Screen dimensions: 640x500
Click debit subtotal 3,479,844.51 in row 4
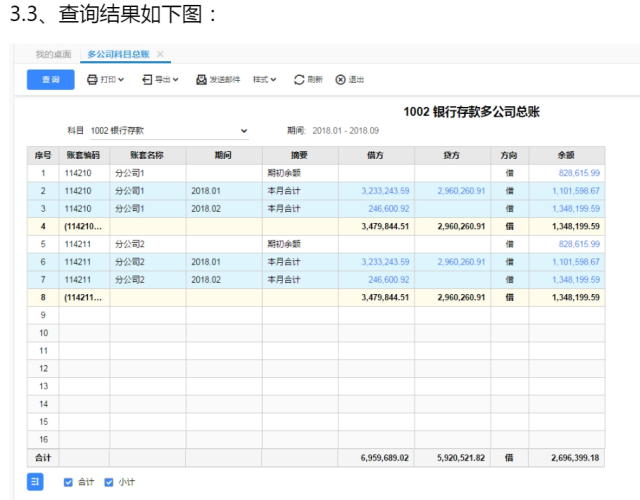(385, 227)
